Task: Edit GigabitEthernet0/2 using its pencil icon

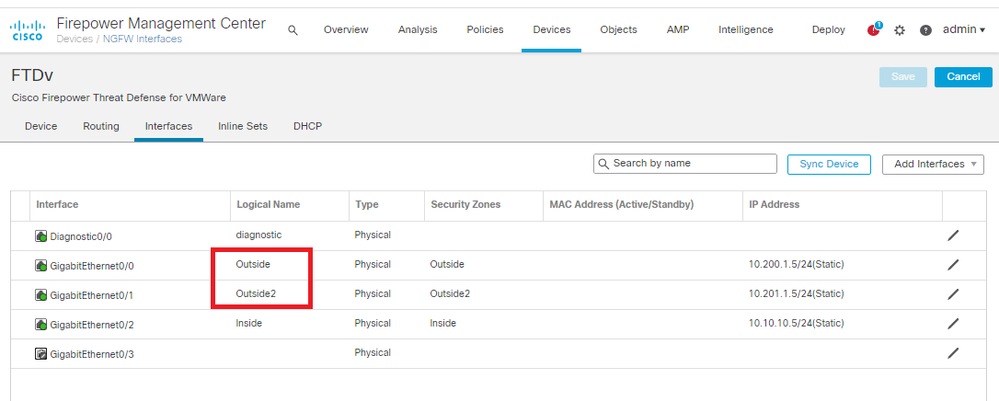Action: (953, 324)
